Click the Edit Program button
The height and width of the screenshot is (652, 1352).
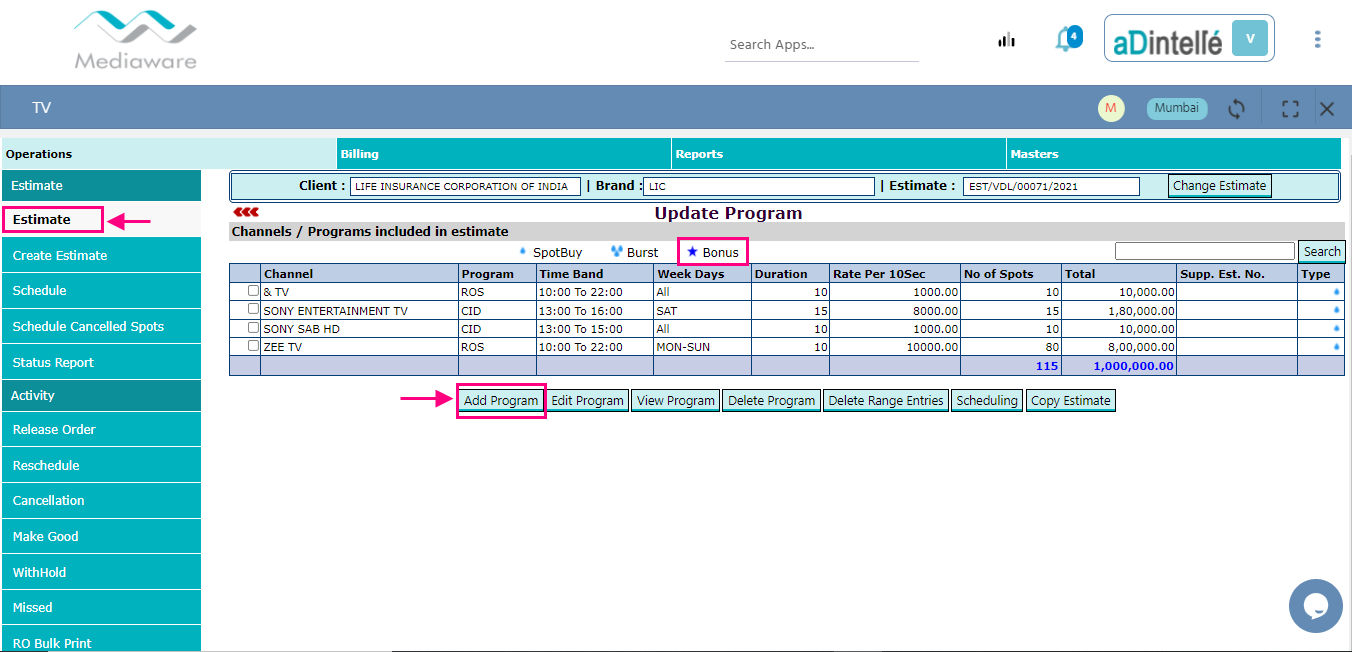(x=587, y=400)
